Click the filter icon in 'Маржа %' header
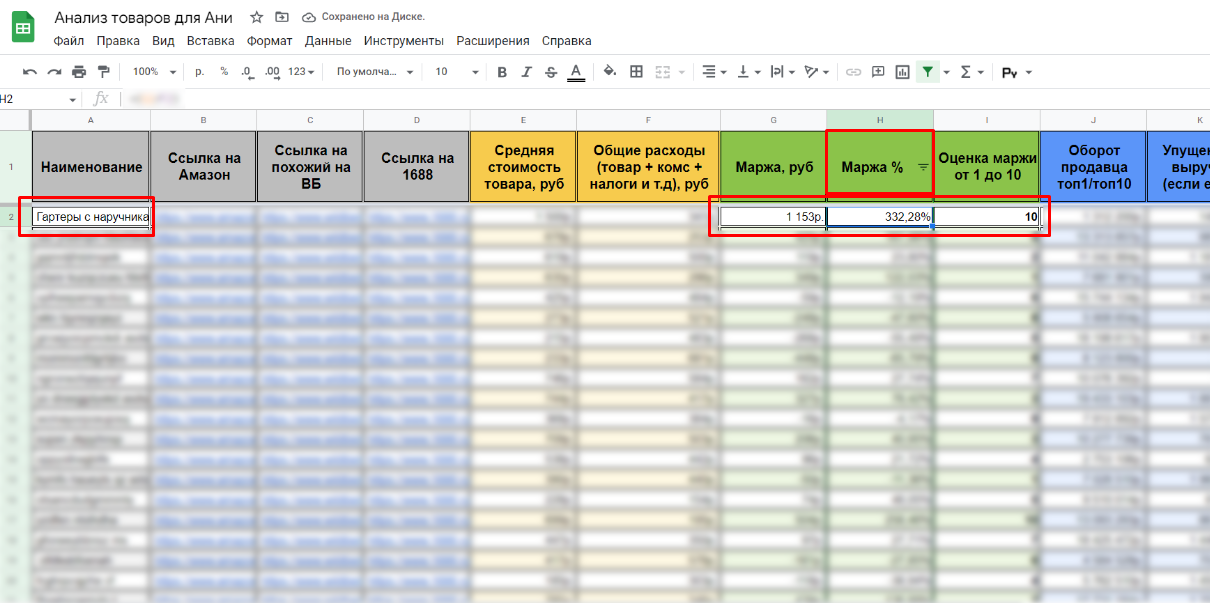 coord(923,168)
